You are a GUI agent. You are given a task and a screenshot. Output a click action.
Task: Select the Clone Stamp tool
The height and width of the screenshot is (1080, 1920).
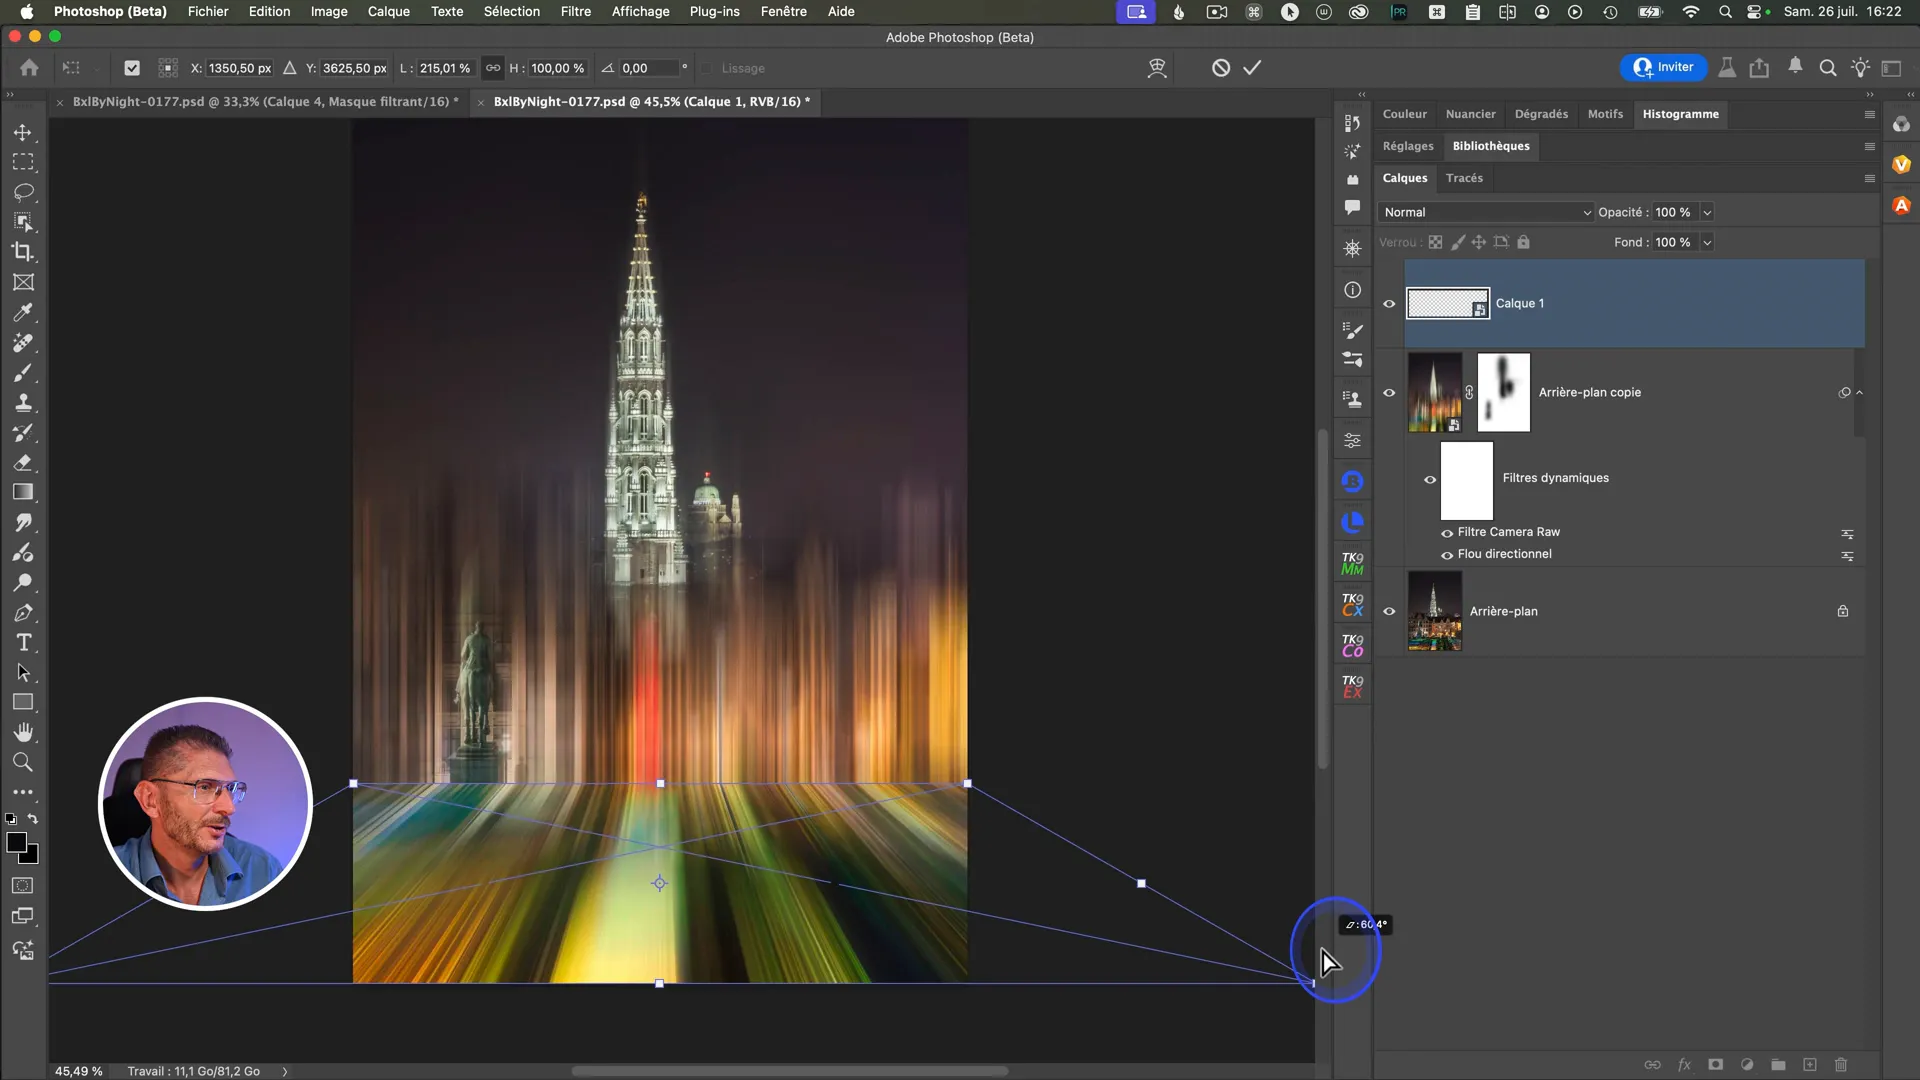click(23, 402)
